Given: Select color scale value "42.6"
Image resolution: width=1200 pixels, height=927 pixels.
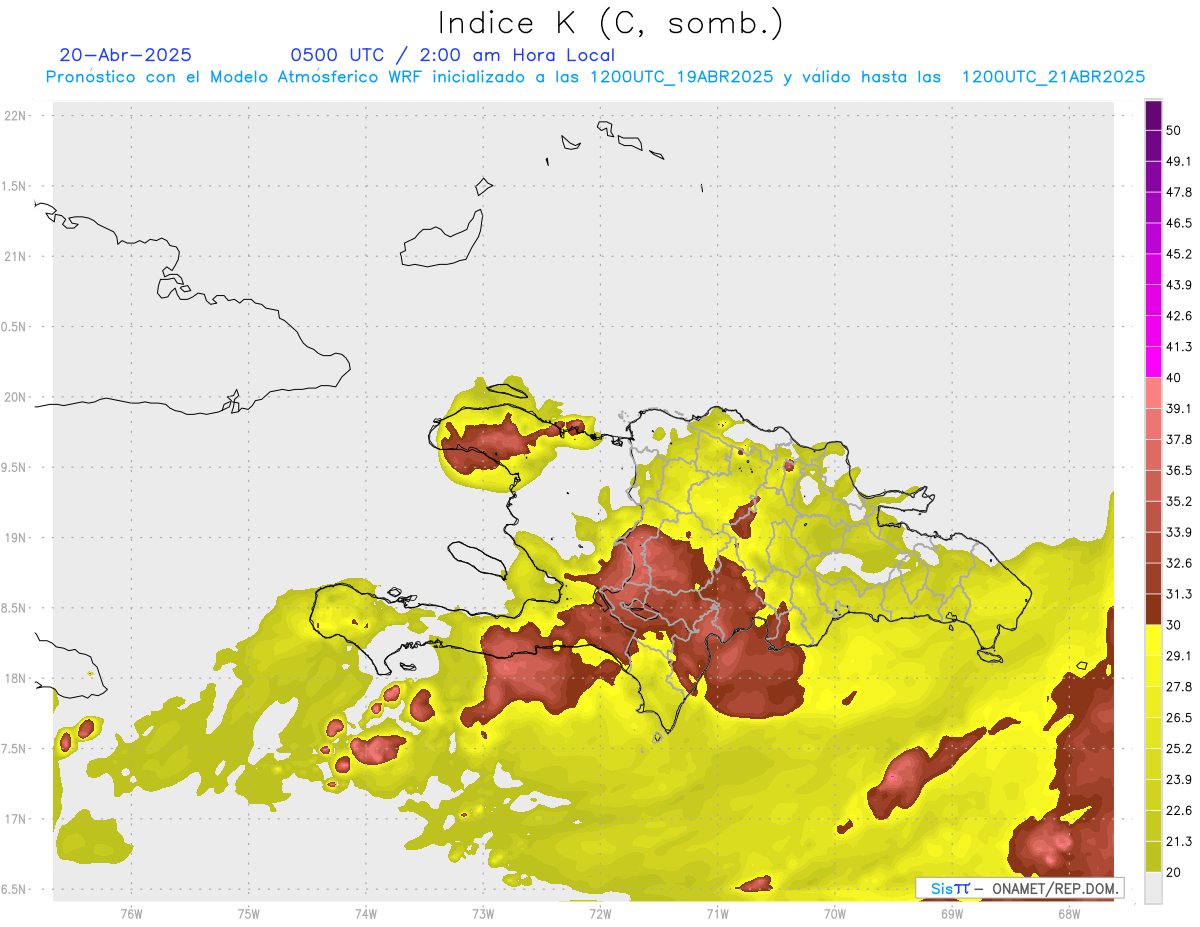Looking at the screenshot, I should coord(1179,316).
